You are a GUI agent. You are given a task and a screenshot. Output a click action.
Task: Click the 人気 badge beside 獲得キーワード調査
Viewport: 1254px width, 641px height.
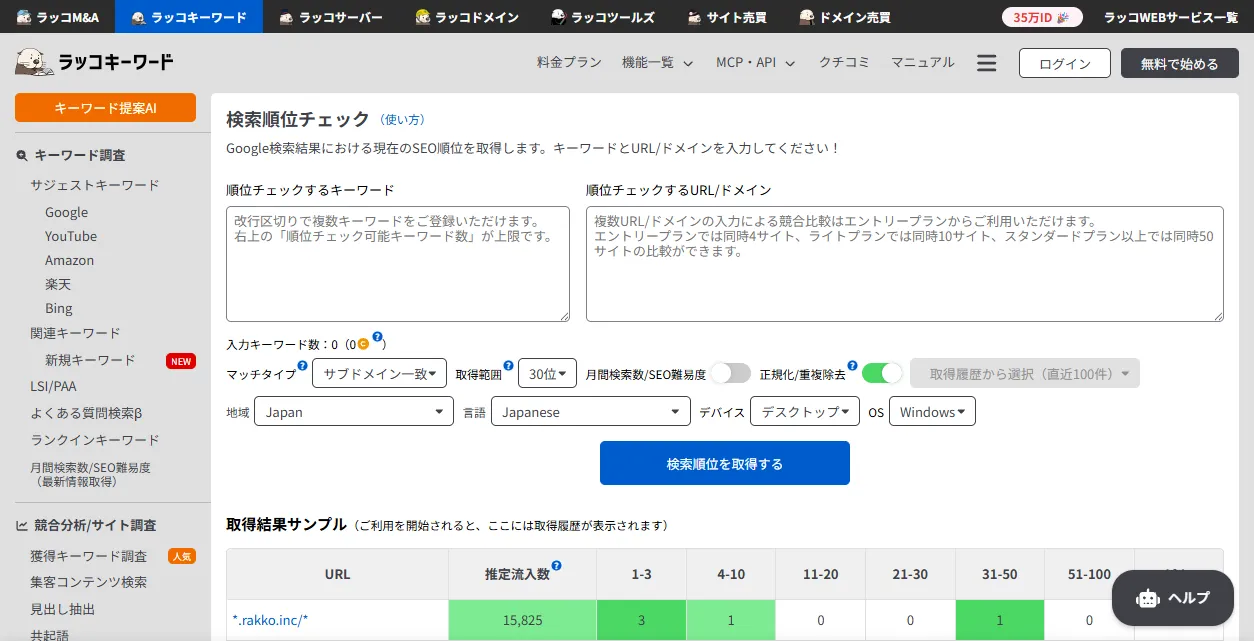(181, 557)
